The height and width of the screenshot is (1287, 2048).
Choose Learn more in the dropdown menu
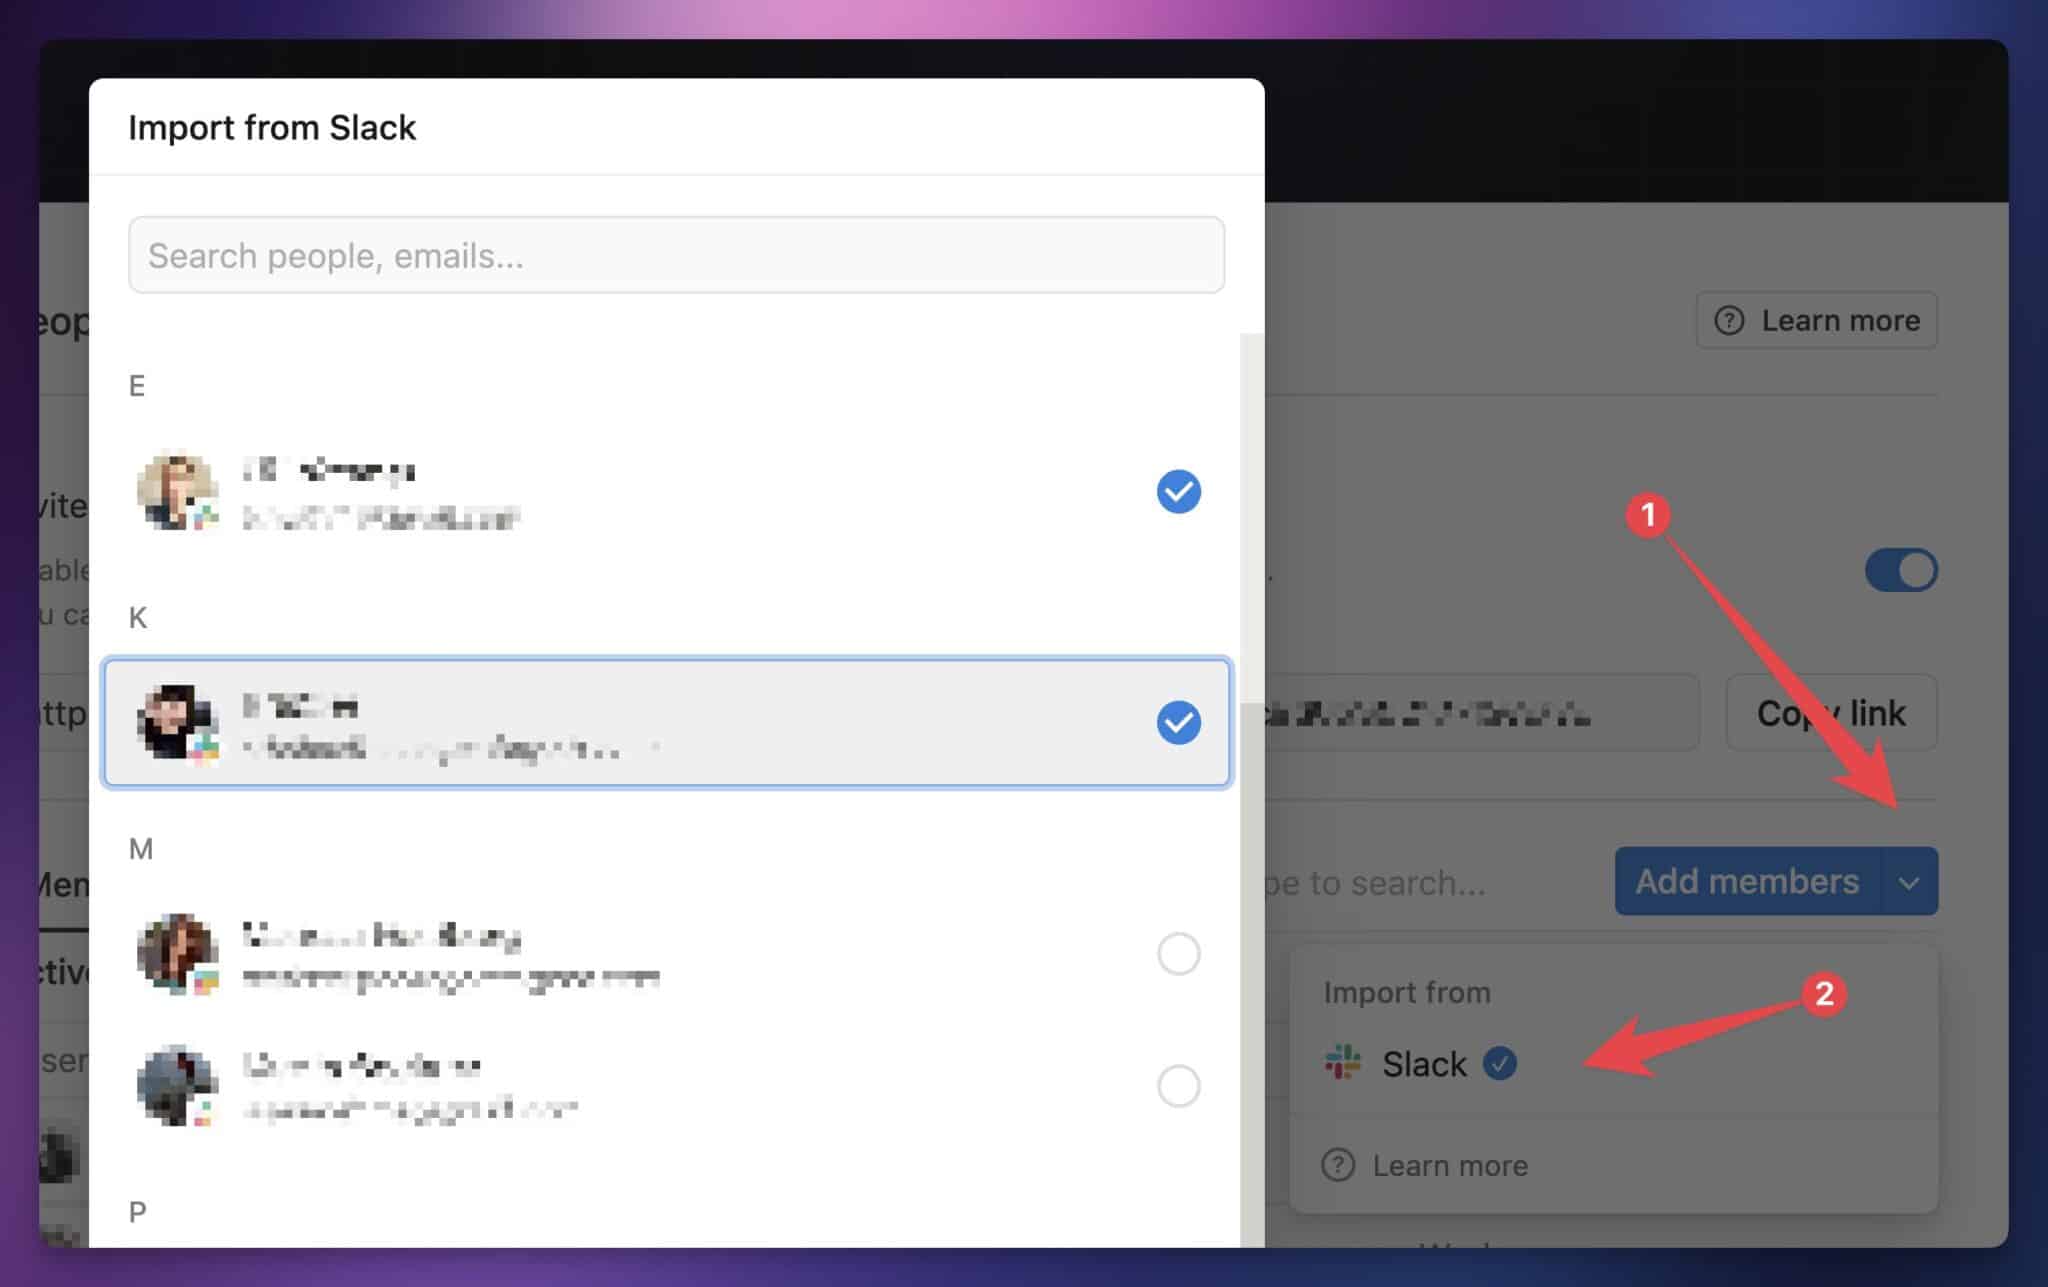click(x=1450, y=1164)
